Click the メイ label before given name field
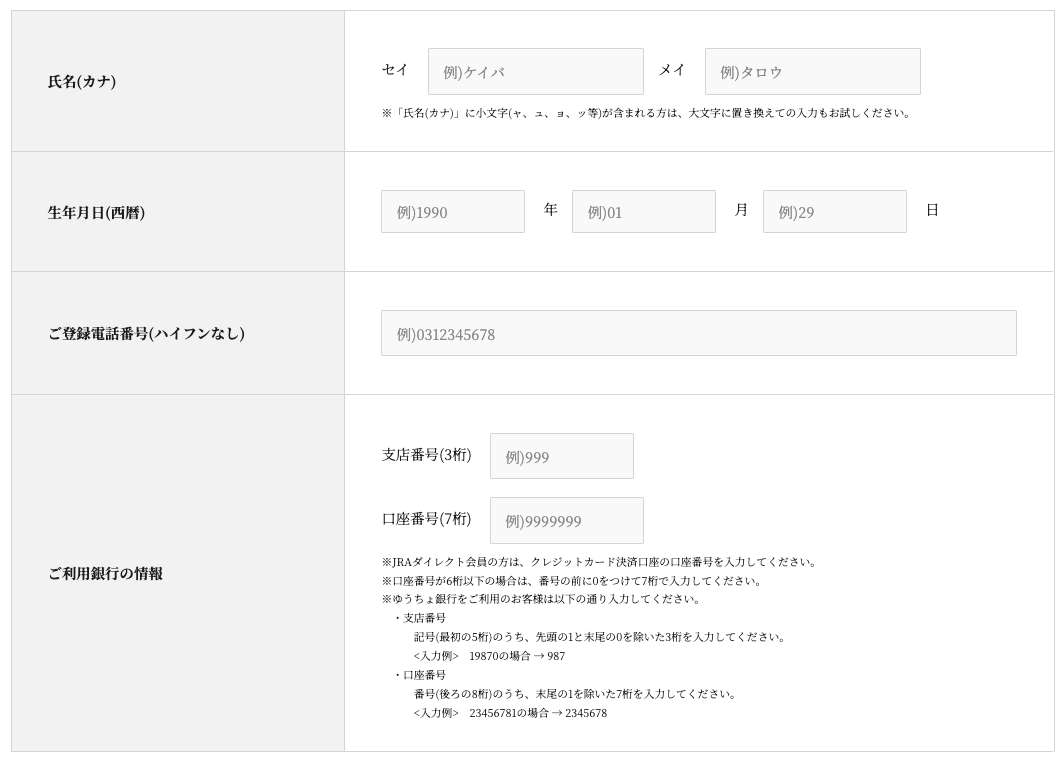The height and width of the screenshot is (760, 1064). (672, 70)
